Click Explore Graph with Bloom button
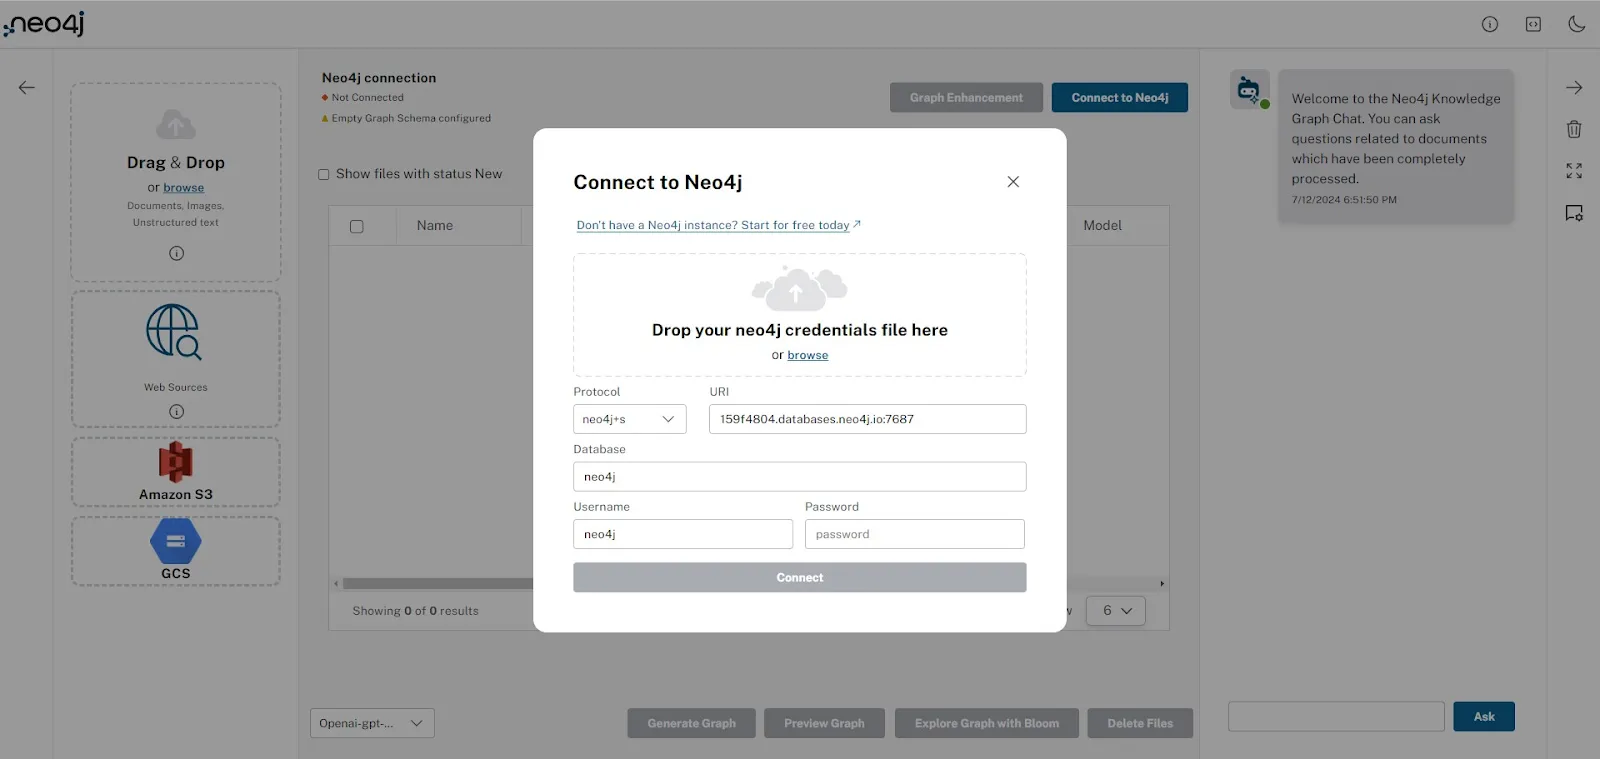 tap(987, 723)
